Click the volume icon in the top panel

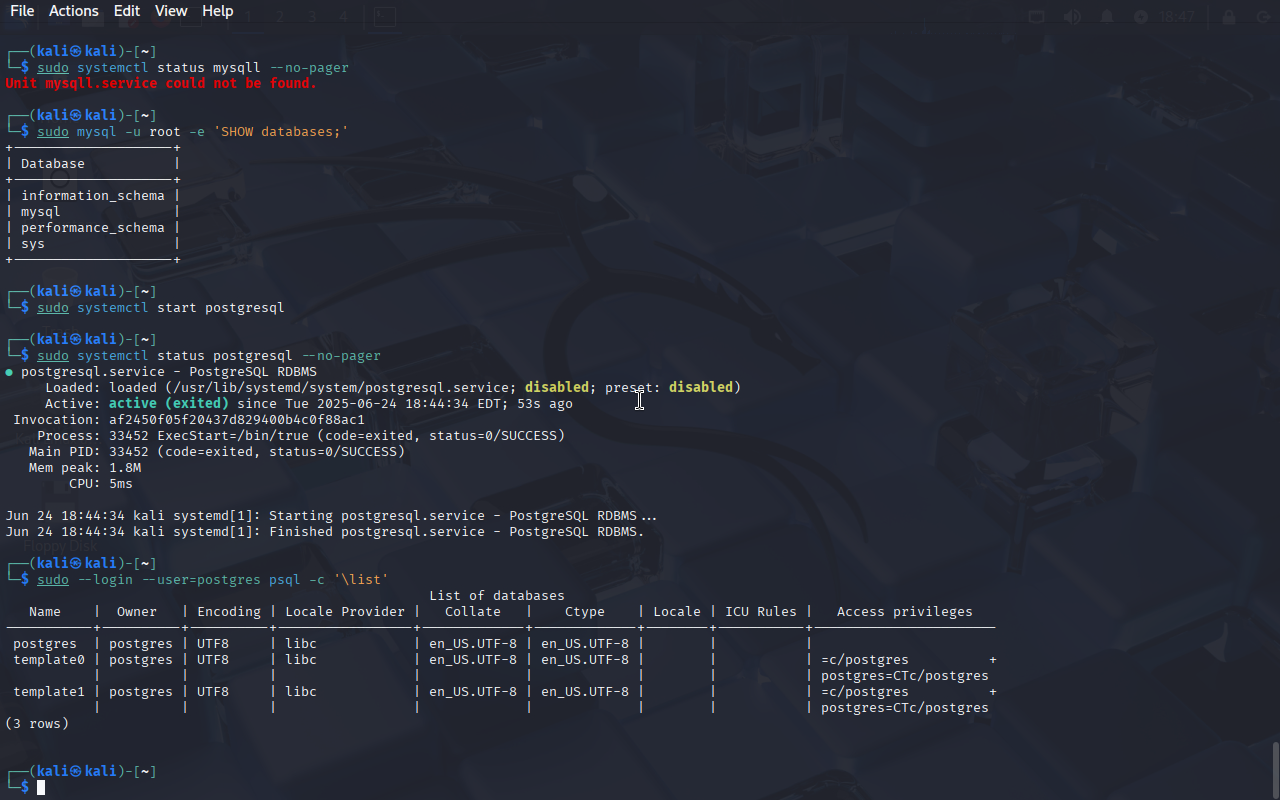coord(1072,17)
